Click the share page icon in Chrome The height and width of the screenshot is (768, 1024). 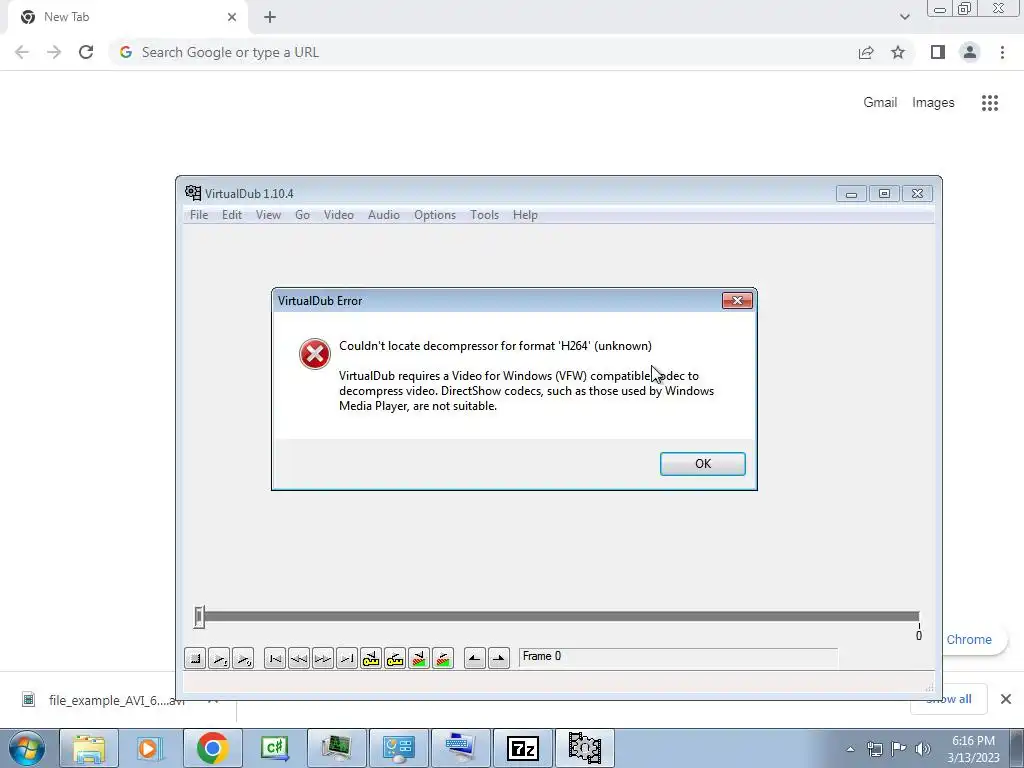tap(866, 52)
